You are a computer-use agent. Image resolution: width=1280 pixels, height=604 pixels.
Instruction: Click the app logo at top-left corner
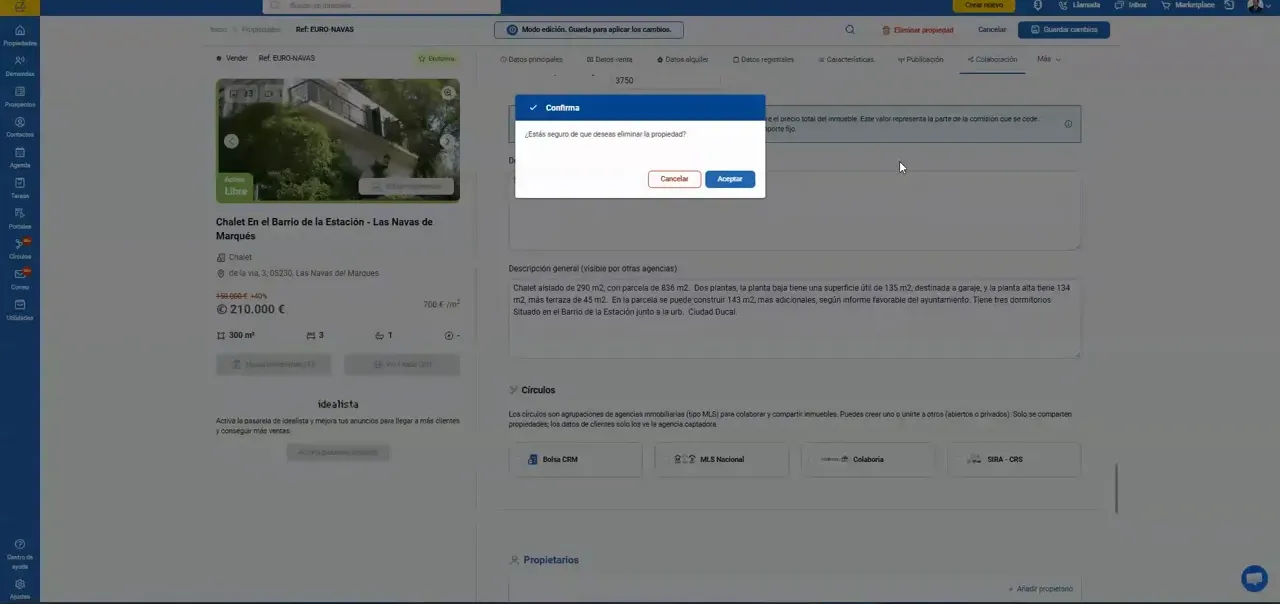click(20, 7)
